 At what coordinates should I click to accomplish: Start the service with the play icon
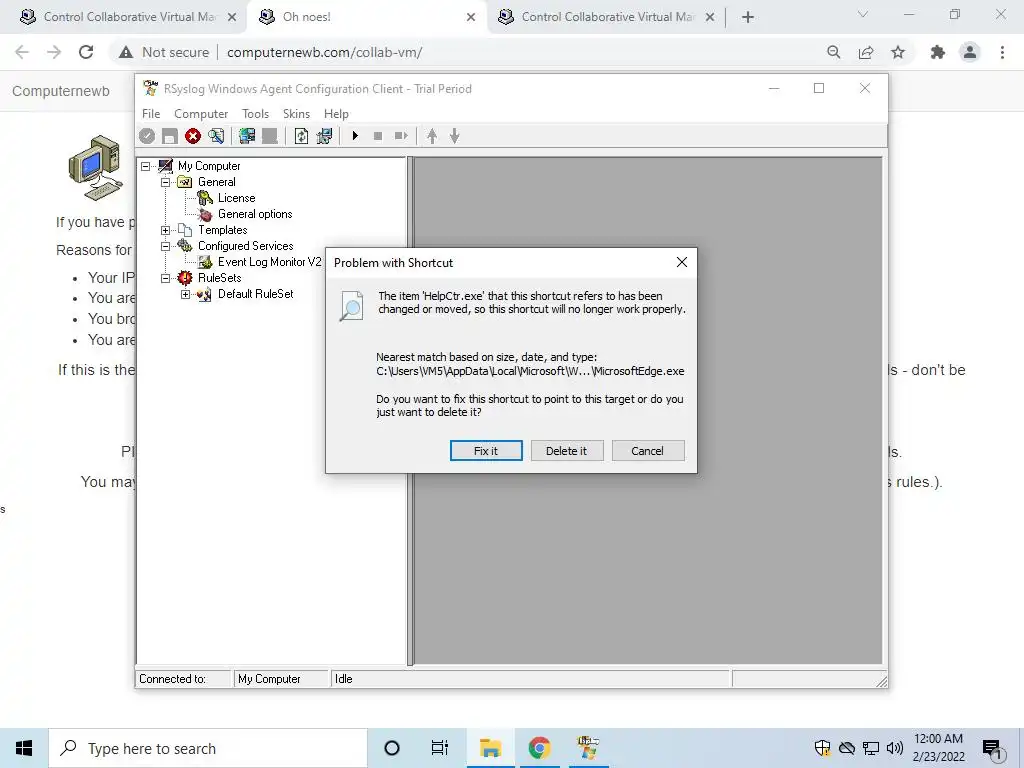click(x=355, y=136)
